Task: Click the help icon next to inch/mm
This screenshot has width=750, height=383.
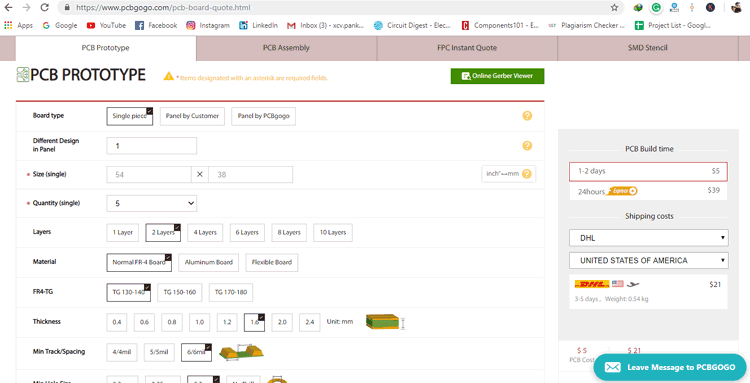Action: pyautogui.click(x=527, y=174)
